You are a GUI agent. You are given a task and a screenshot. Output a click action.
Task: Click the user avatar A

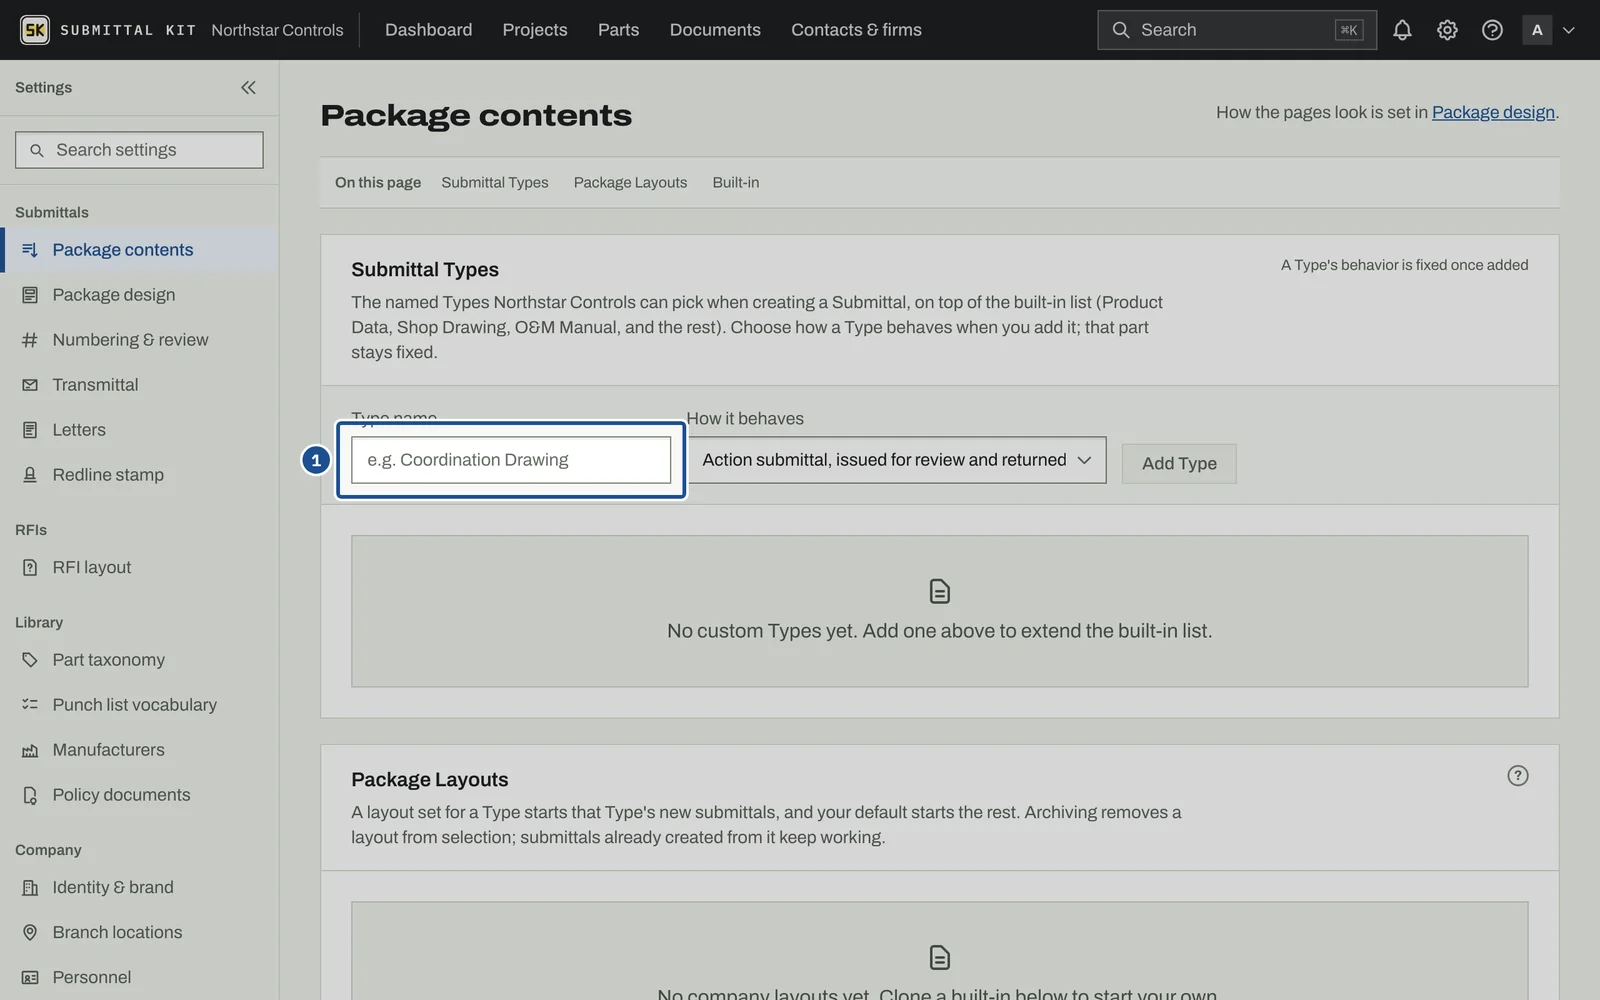1537,30
